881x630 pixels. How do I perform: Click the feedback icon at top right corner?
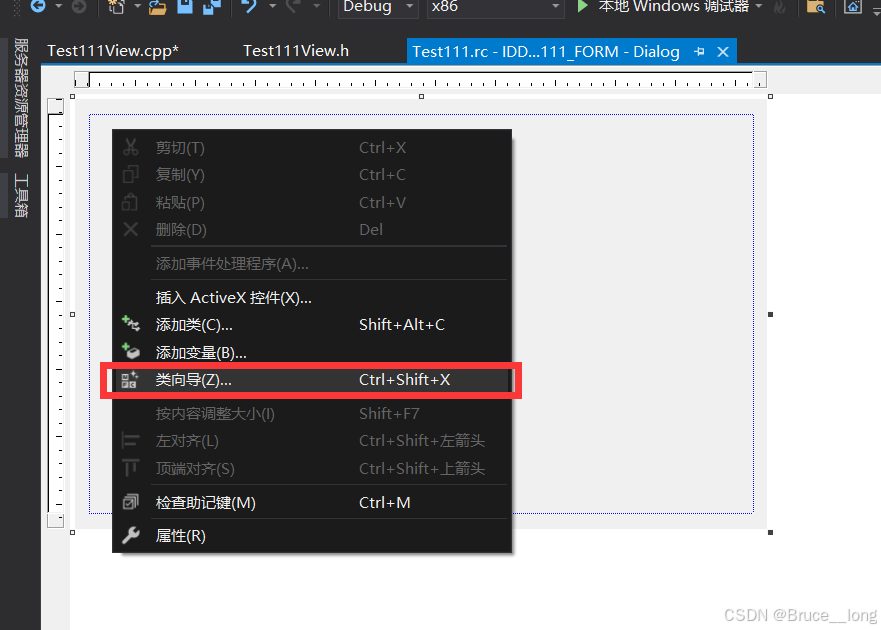852,8
